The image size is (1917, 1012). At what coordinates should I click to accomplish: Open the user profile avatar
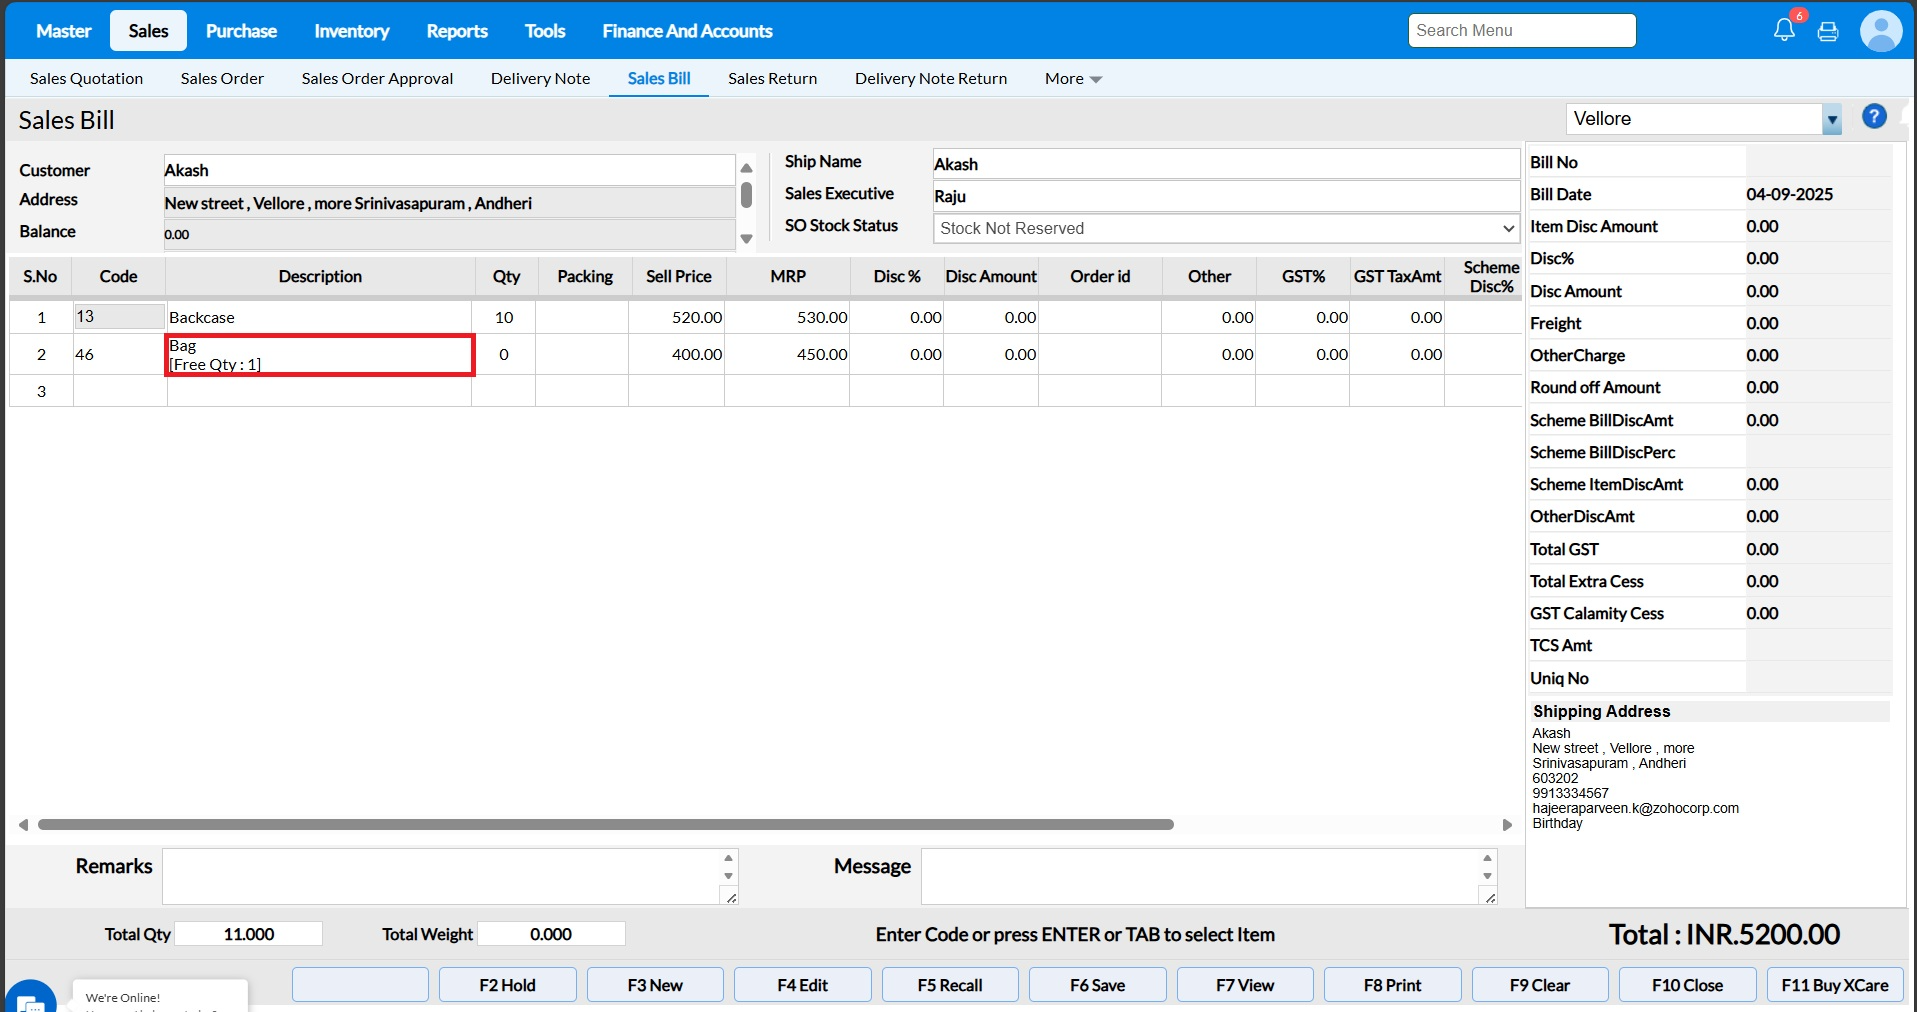pos(1880,31)
